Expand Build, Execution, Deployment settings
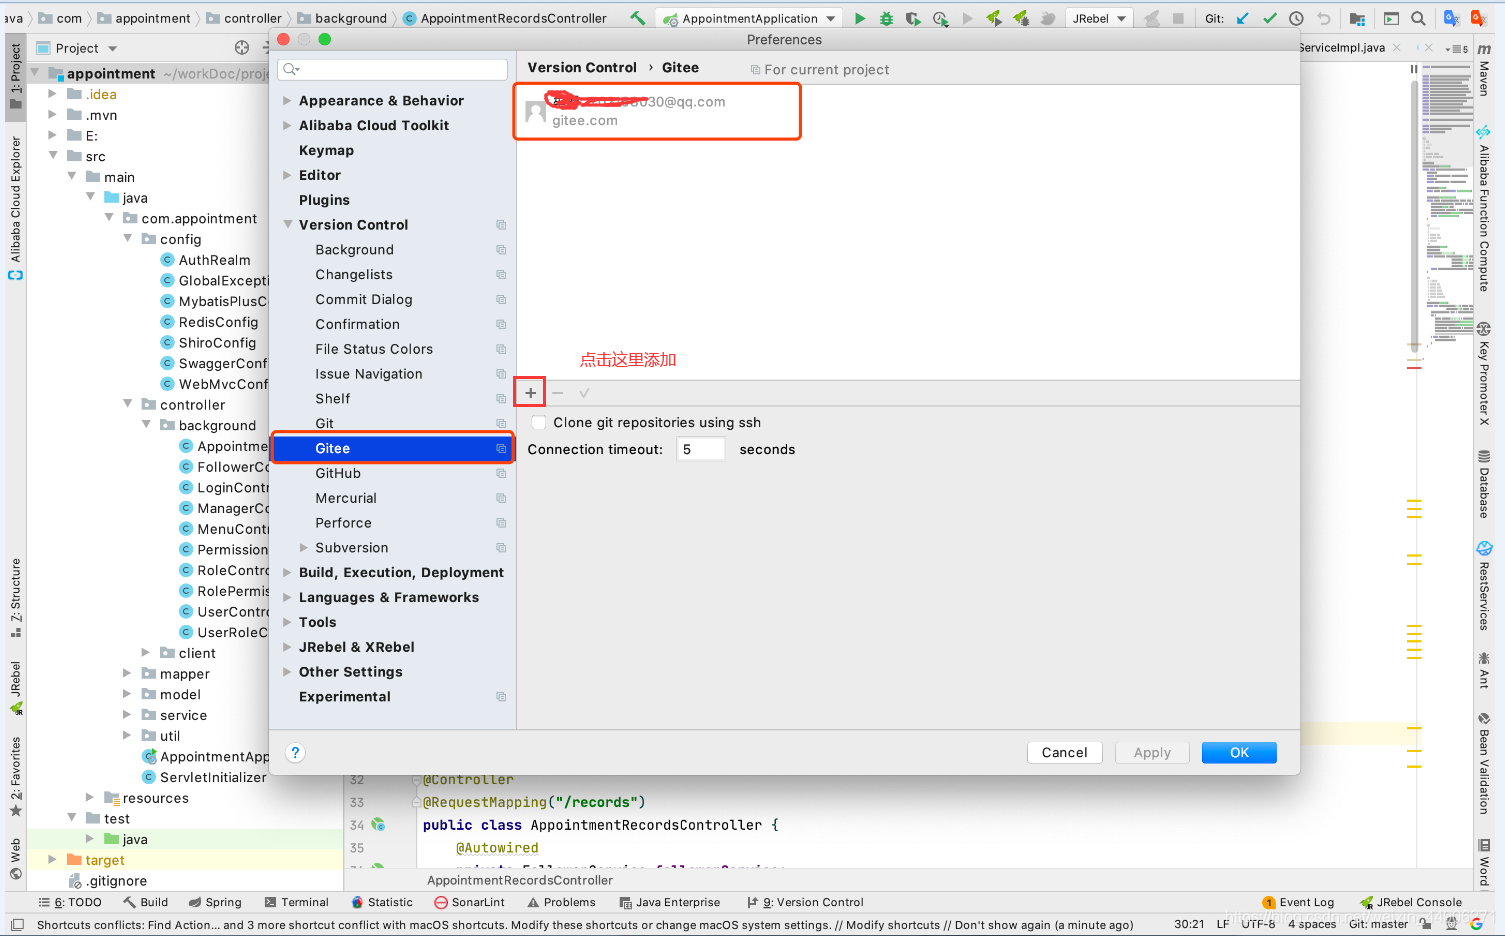1505x936 pixels. pyautogui.click(x=287, y=573)
